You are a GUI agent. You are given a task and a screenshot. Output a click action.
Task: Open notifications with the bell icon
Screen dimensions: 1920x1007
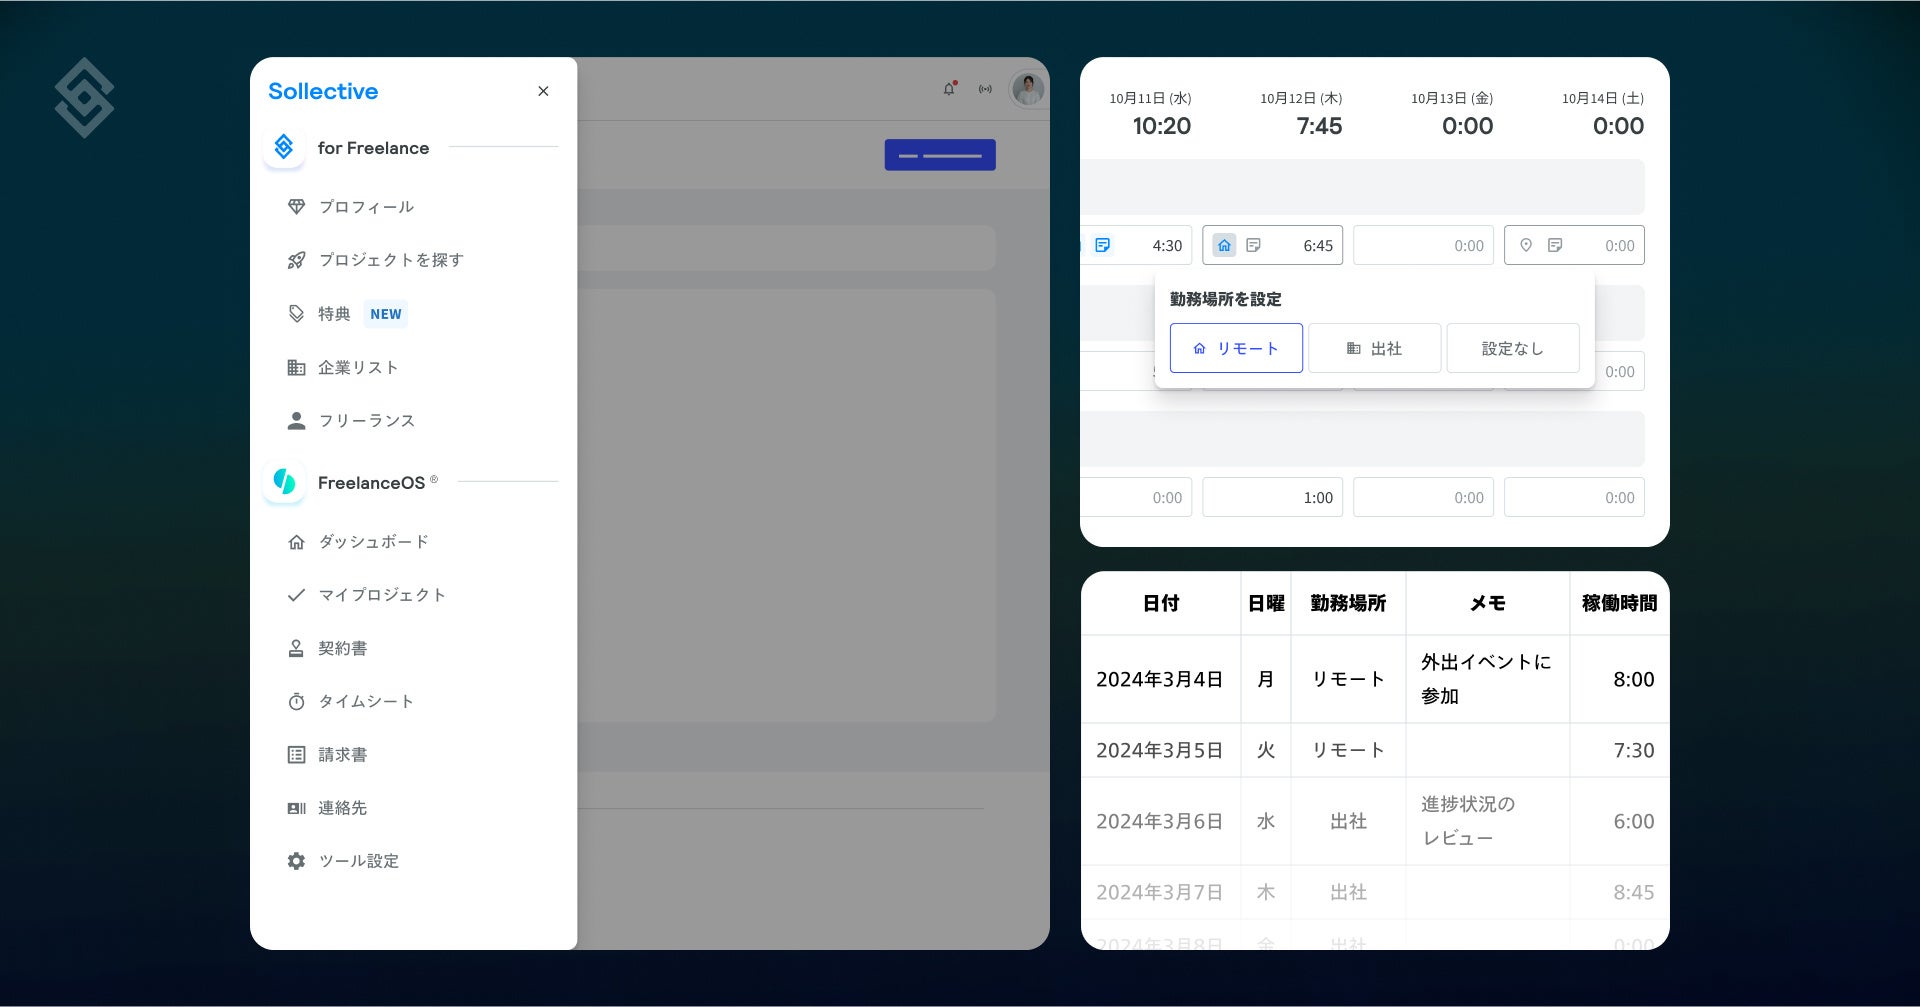click(x=950, y=89)
